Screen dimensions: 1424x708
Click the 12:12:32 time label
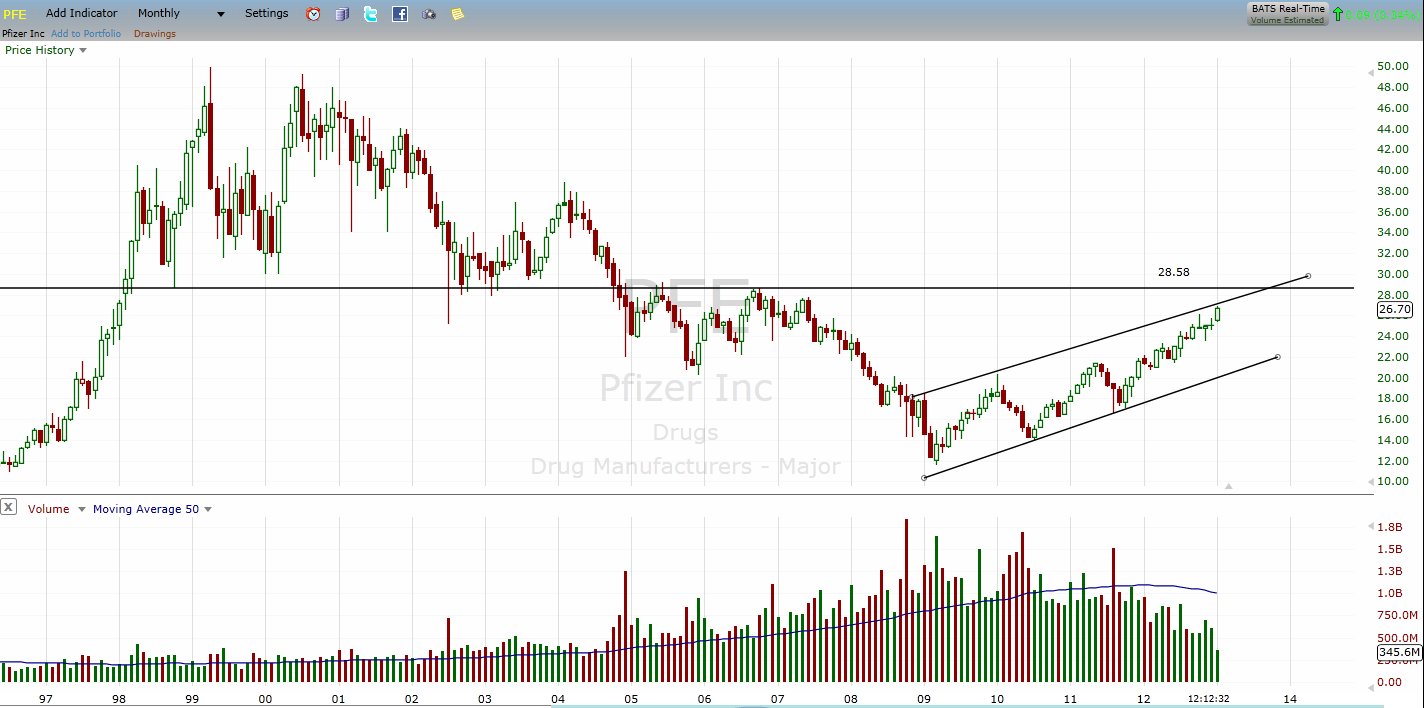tap(1208, 698)
